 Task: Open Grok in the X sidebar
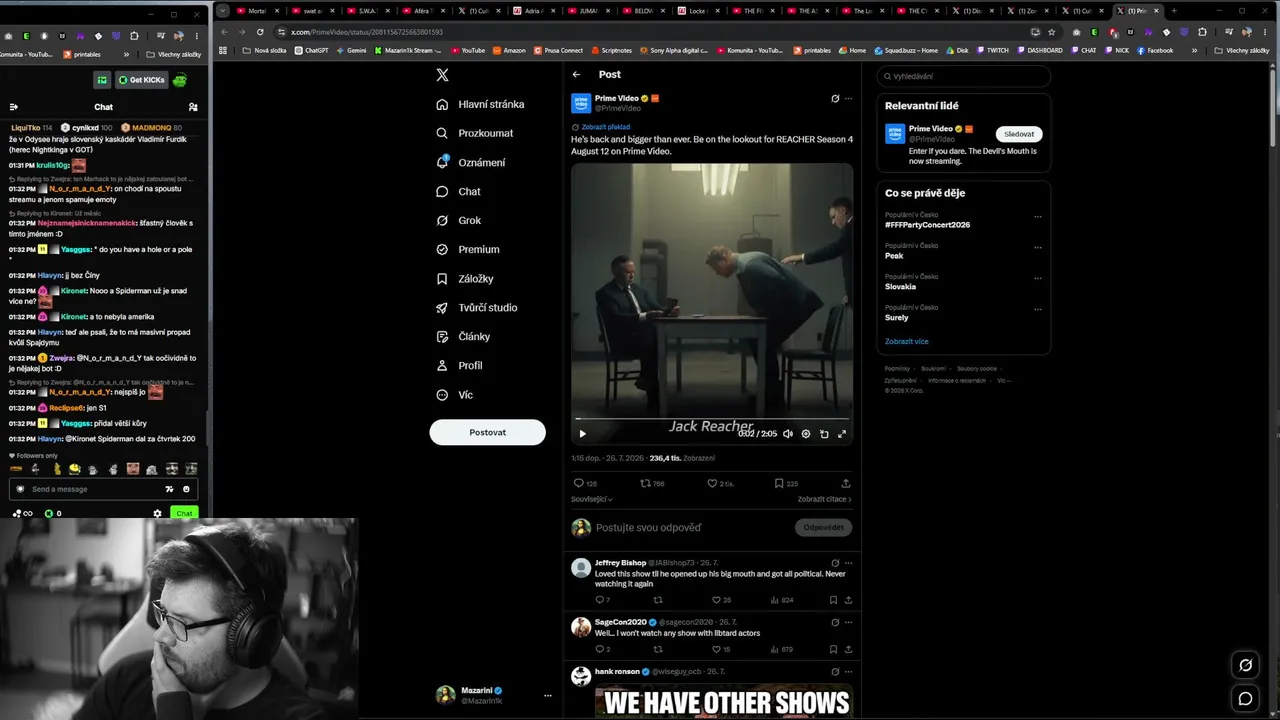point(458,220)
